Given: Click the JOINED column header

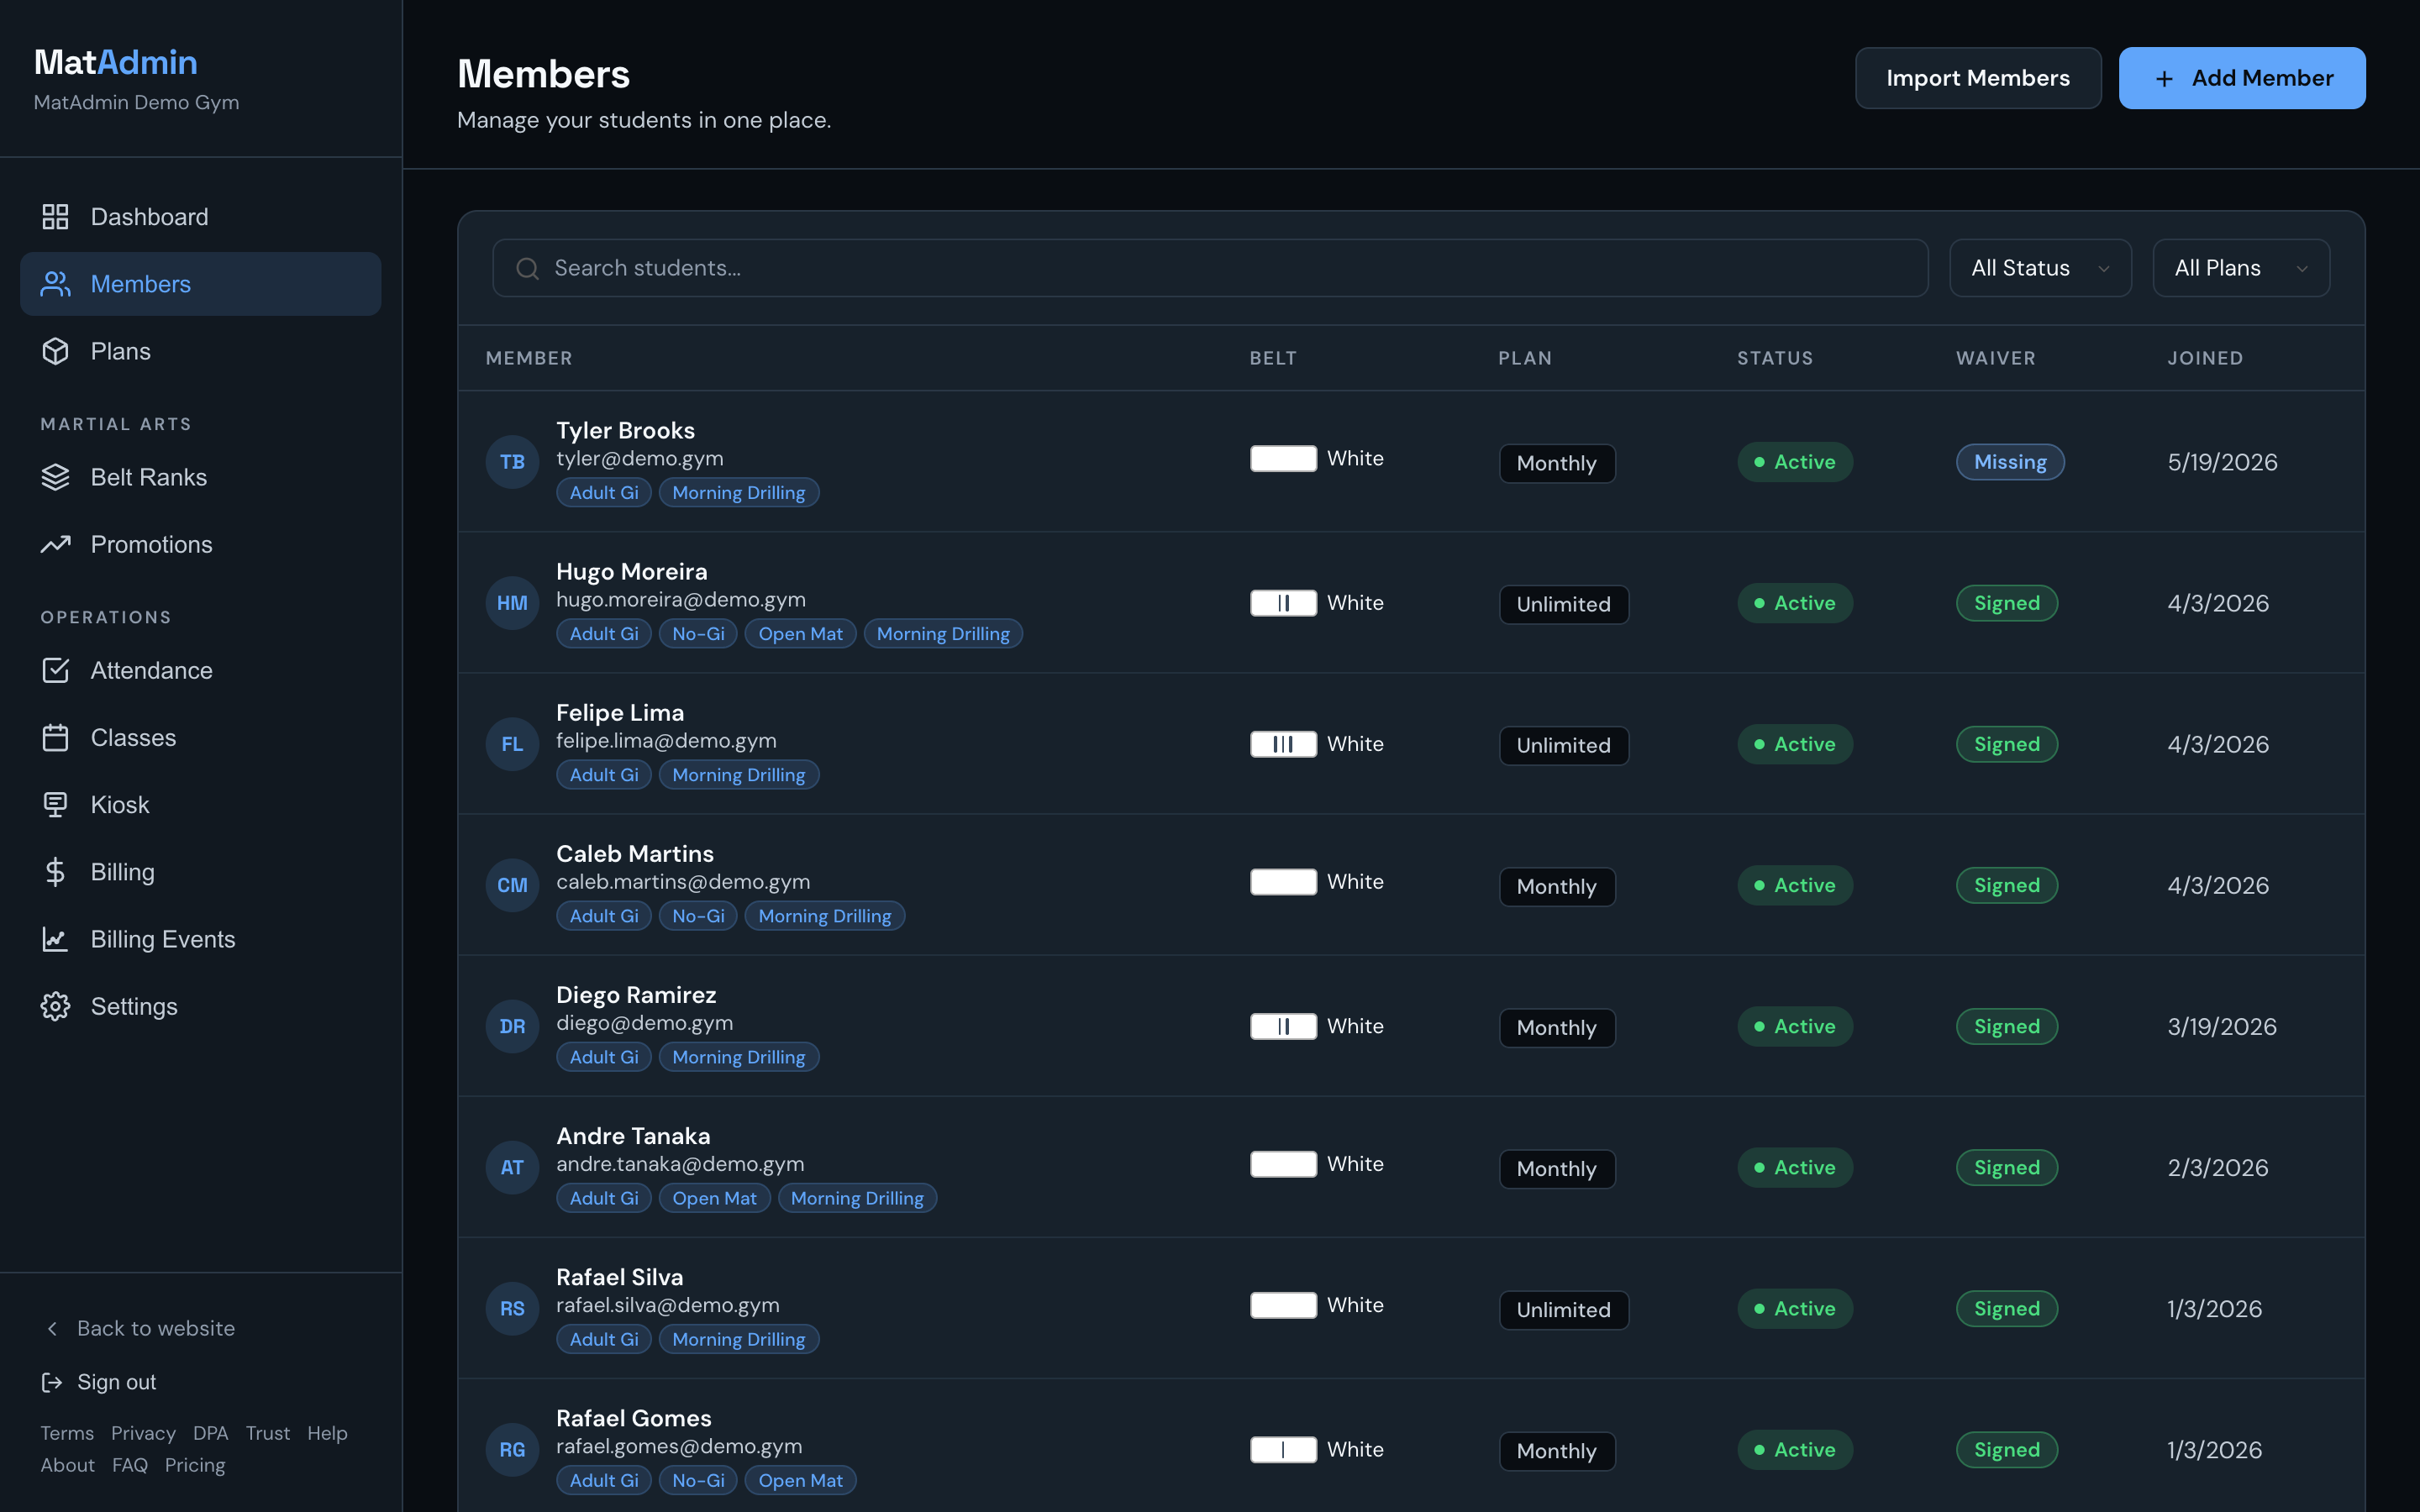Looking at the screenshot, I should click(x=2205, y=358).
